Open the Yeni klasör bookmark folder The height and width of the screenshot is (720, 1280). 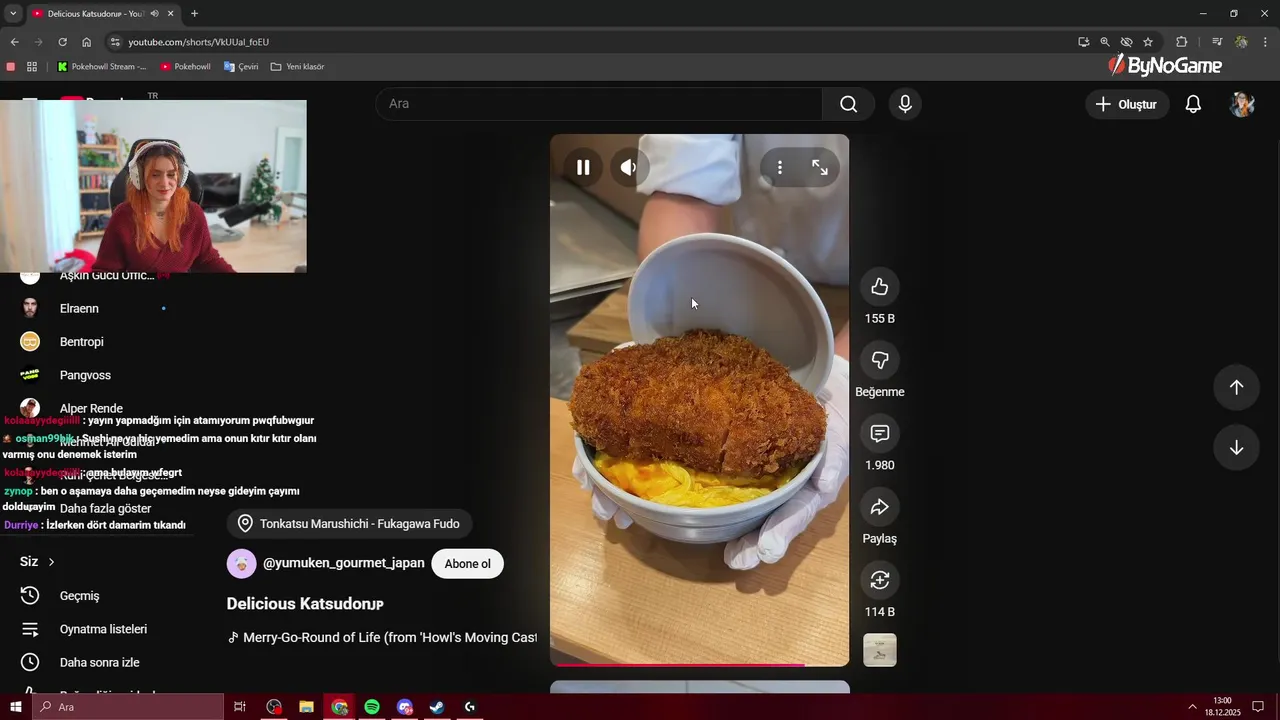pyautogui.click(x=297, y=67)
